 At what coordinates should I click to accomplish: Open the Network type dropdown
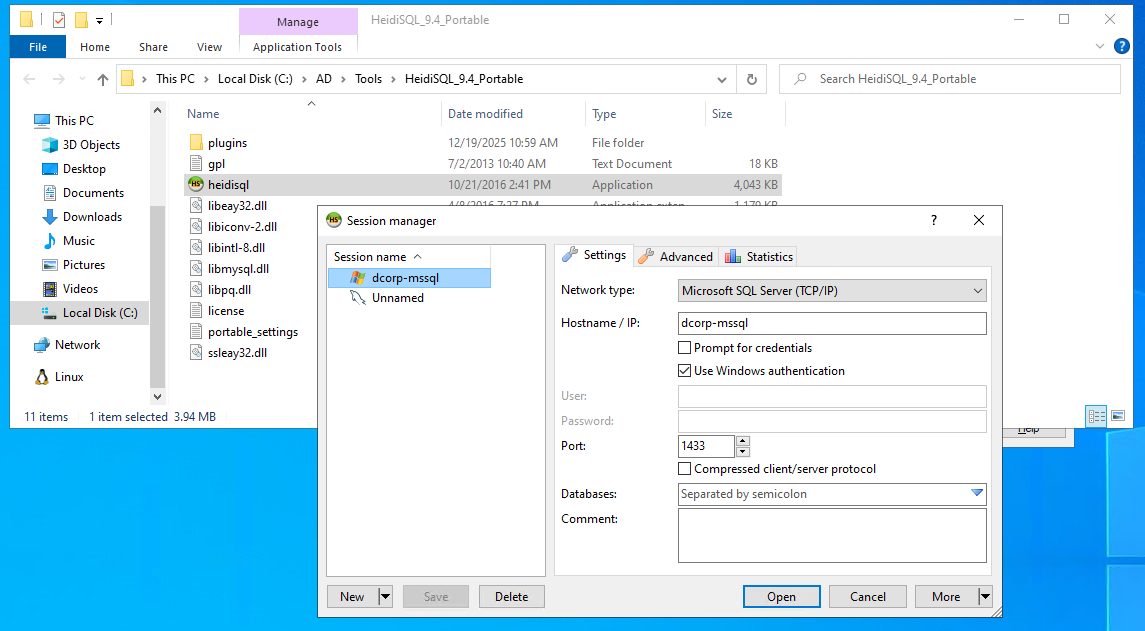pos(977,291)
